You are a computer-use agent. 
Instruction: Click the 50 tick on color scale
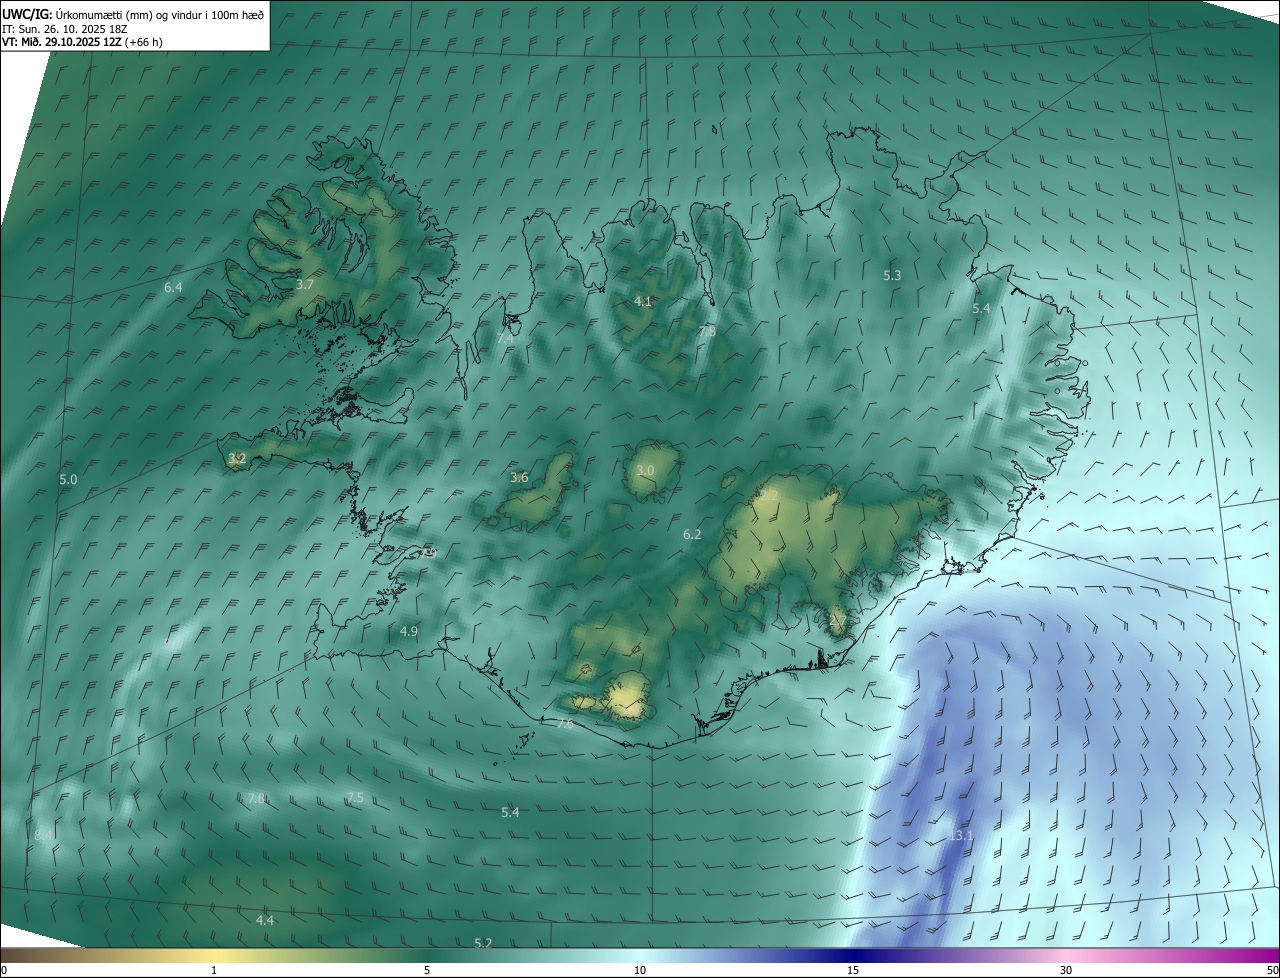(x=1272, y=970)
